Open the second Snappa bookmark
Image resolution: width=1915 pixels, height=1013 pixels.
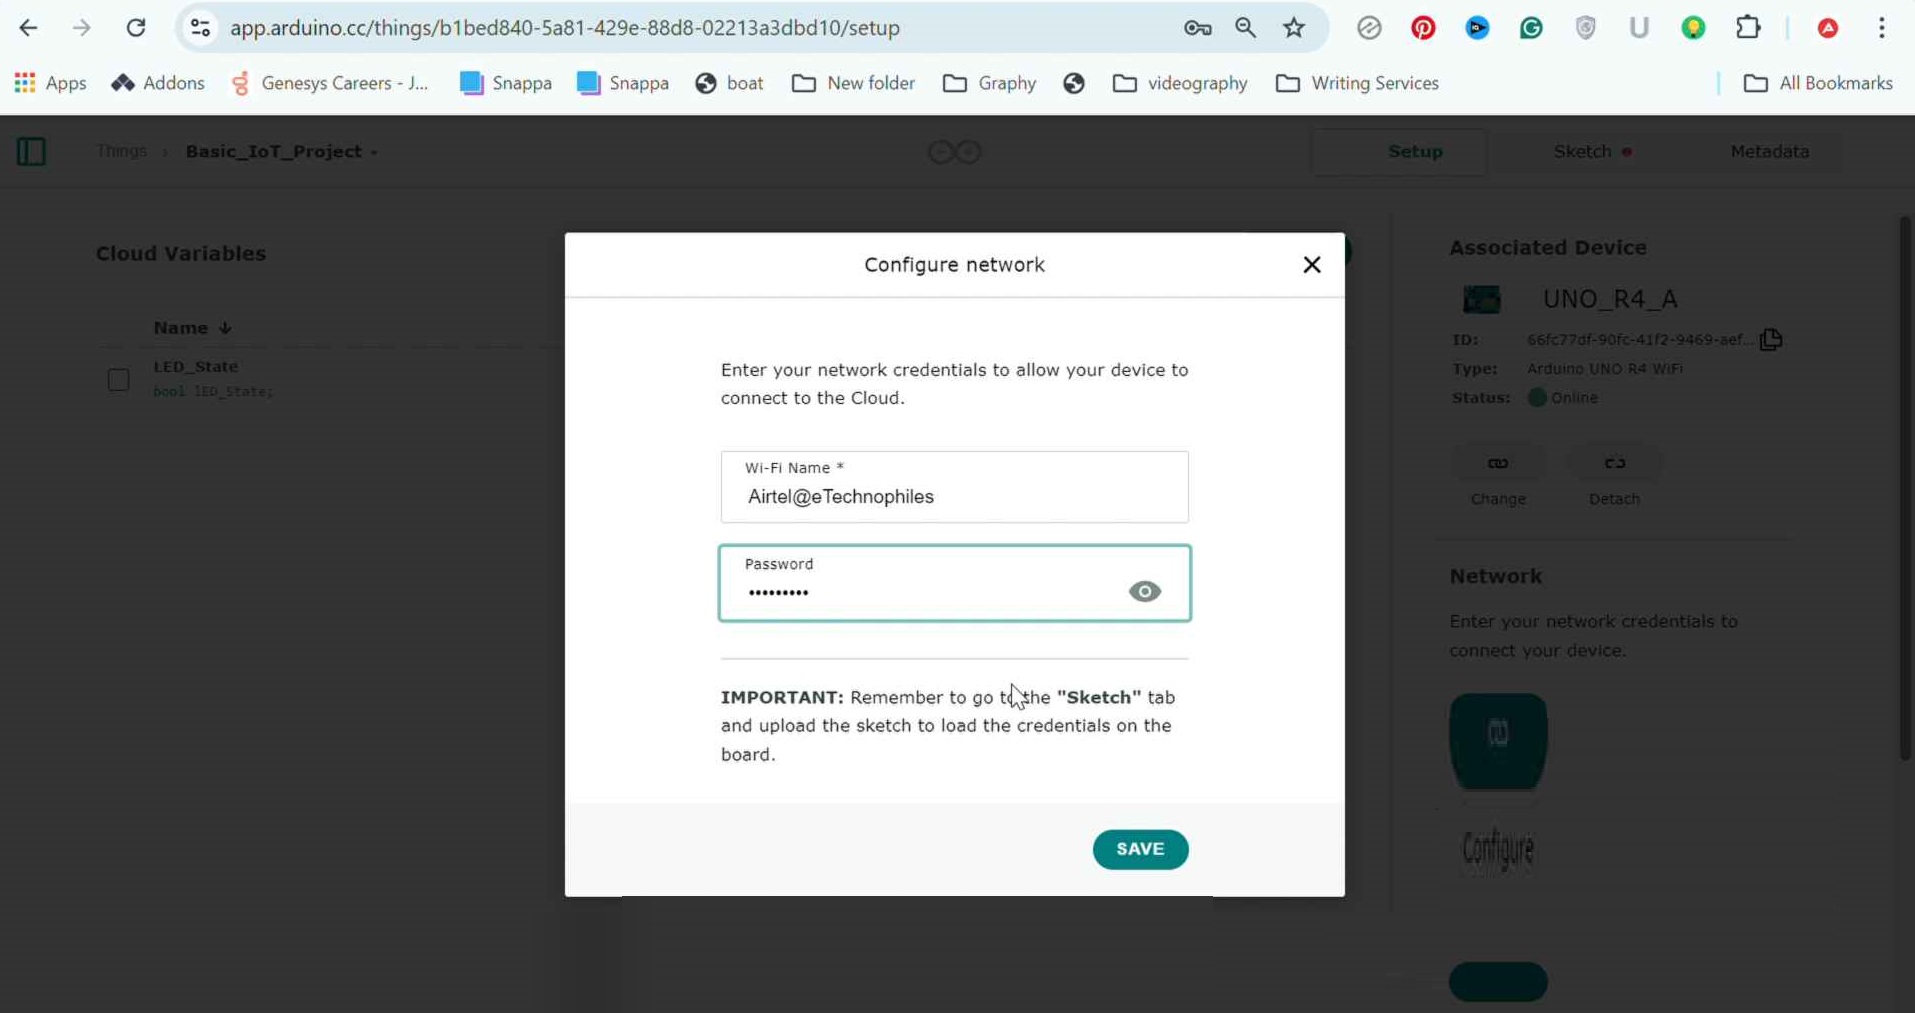623,83
